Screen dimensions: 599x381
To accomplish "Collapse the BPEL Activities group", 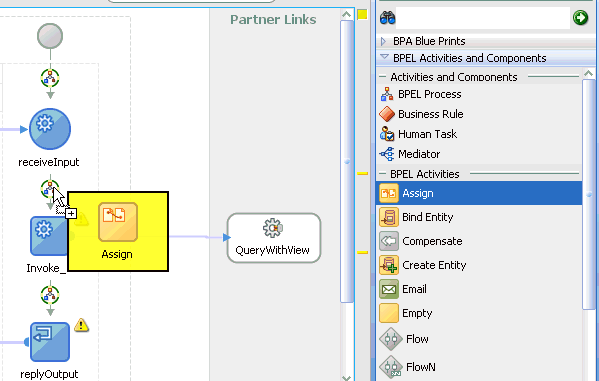I will [x=383, y=174].
